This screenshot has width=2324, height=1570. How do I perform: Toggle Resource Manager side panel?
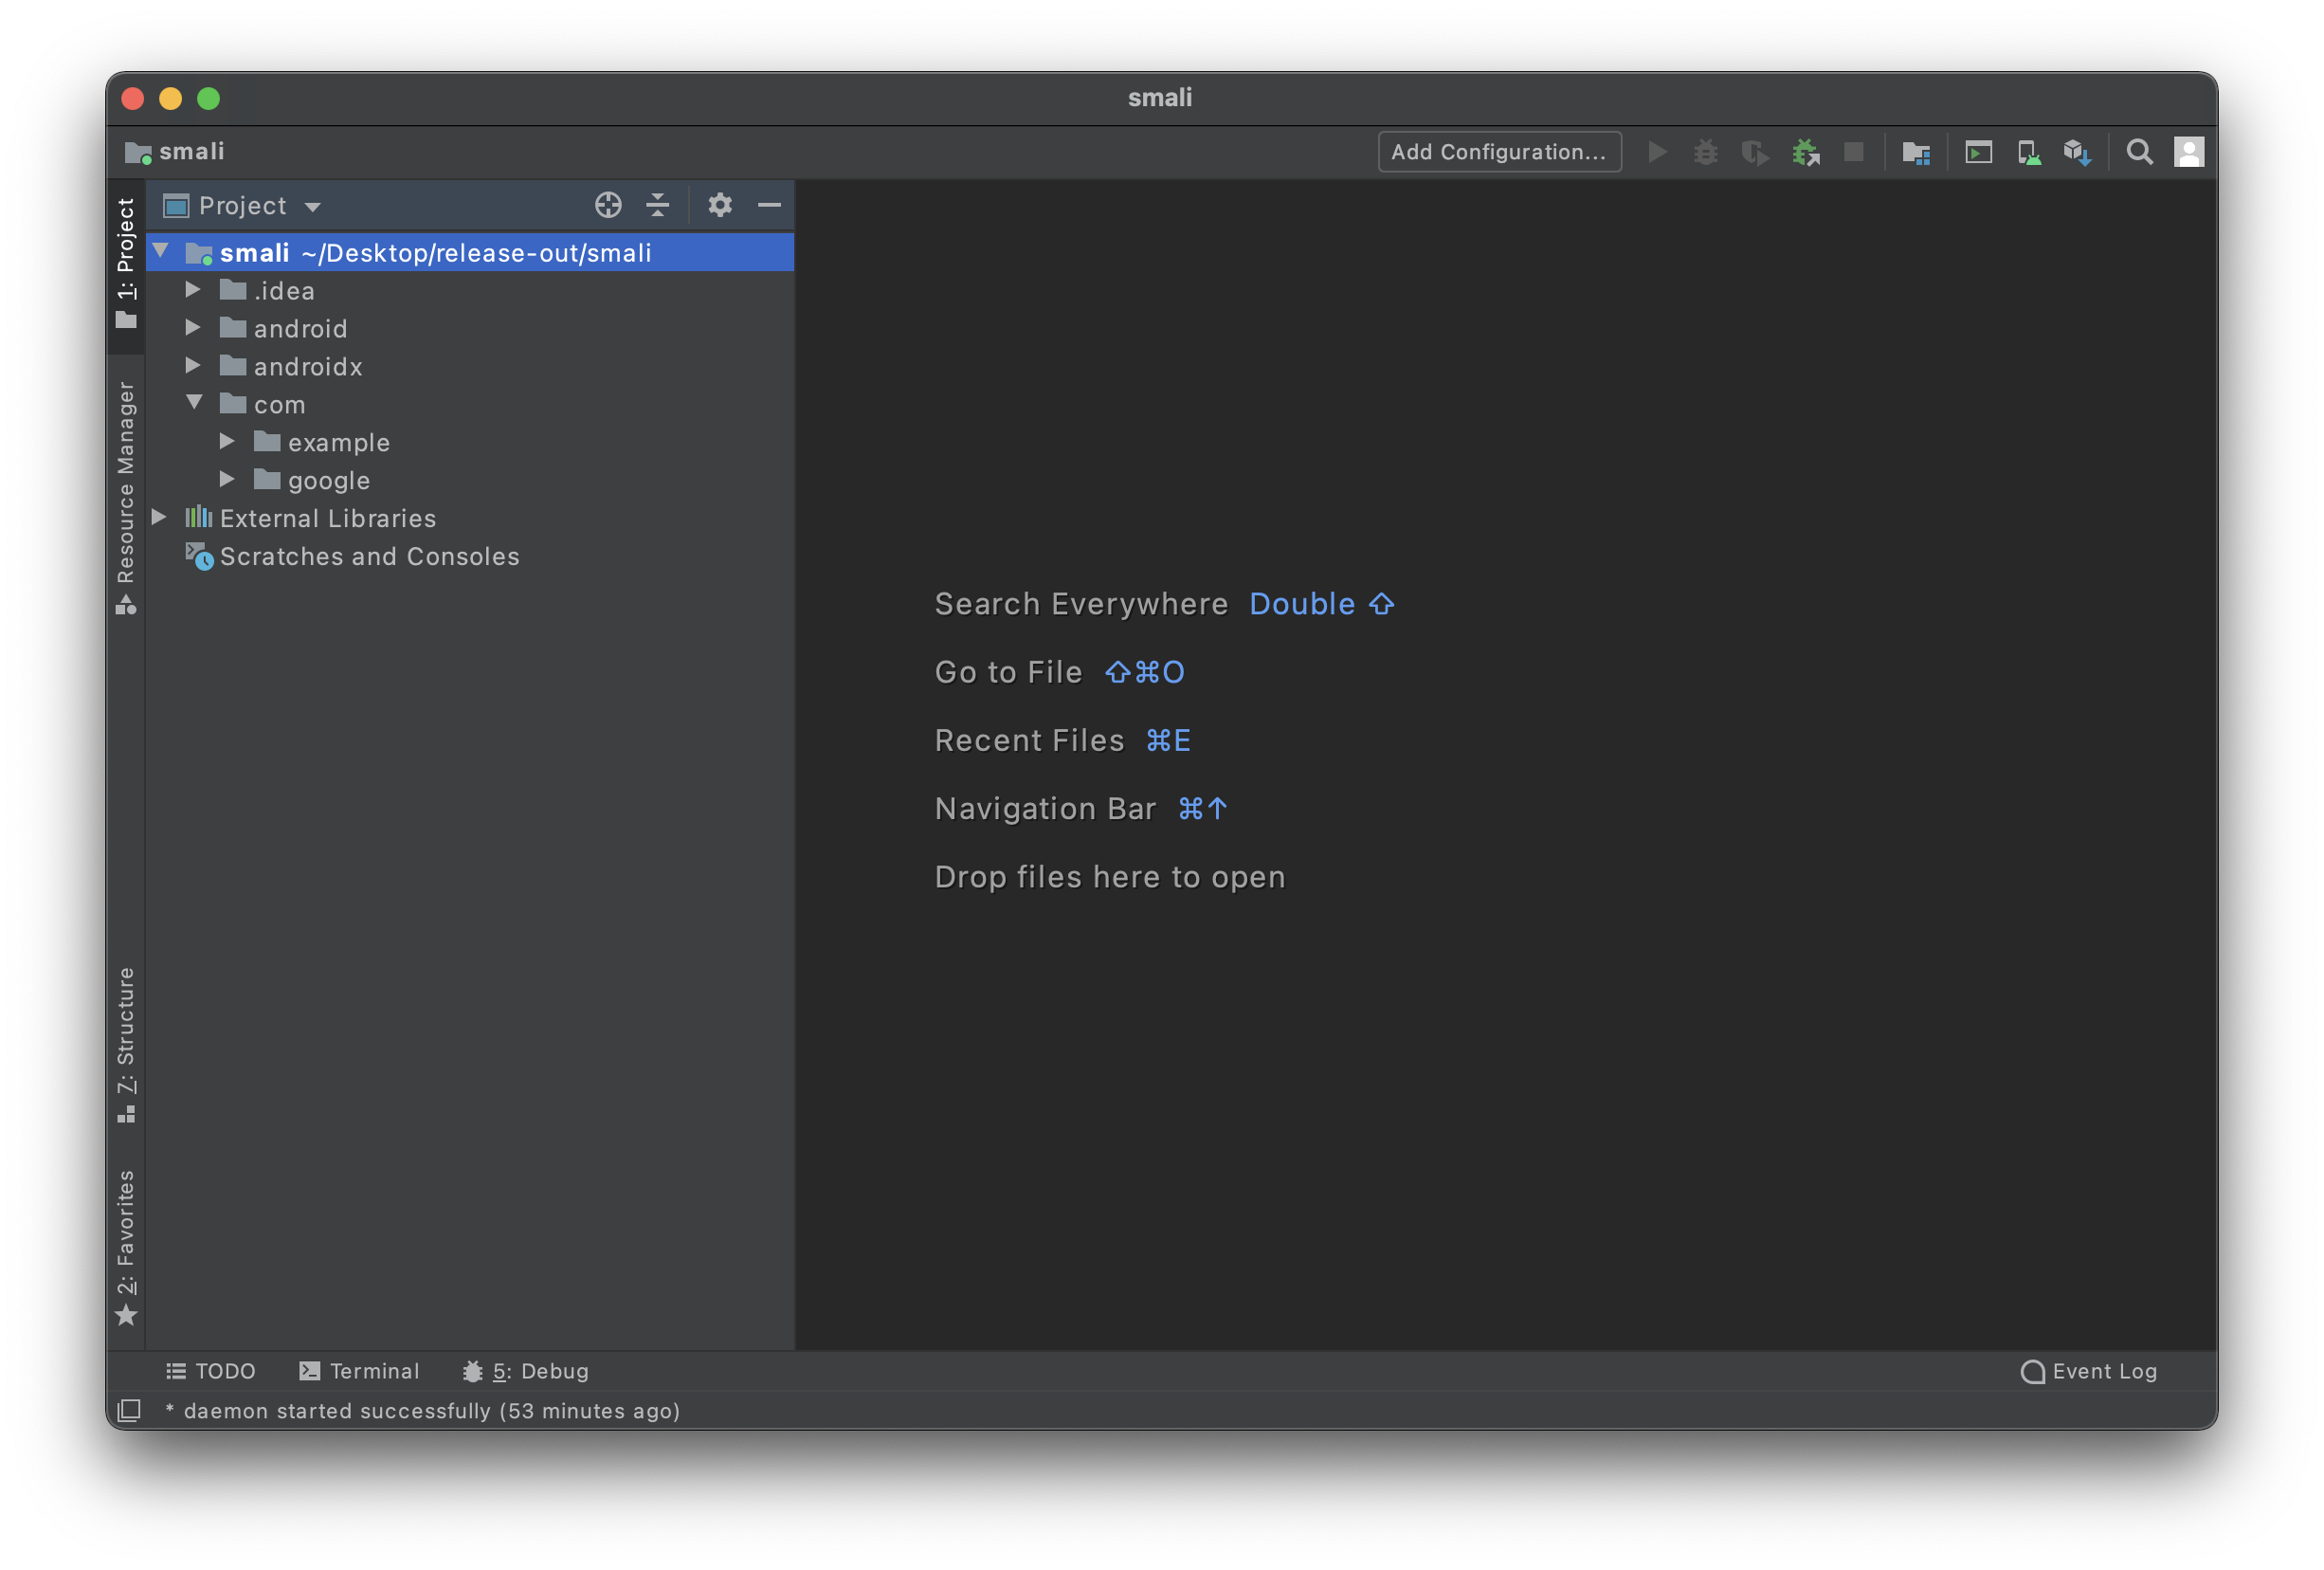click(126, 495)
